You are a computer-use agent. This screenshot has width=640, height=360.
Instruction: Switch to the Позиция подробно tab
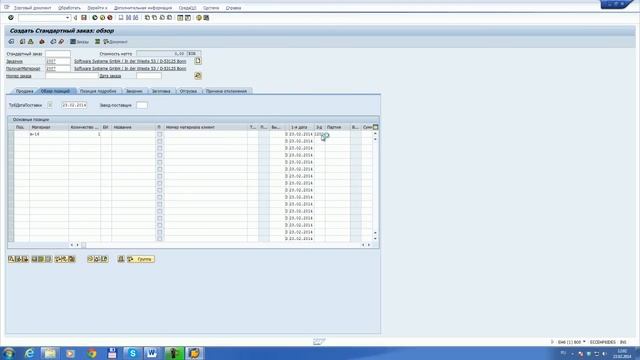point(98,91)
